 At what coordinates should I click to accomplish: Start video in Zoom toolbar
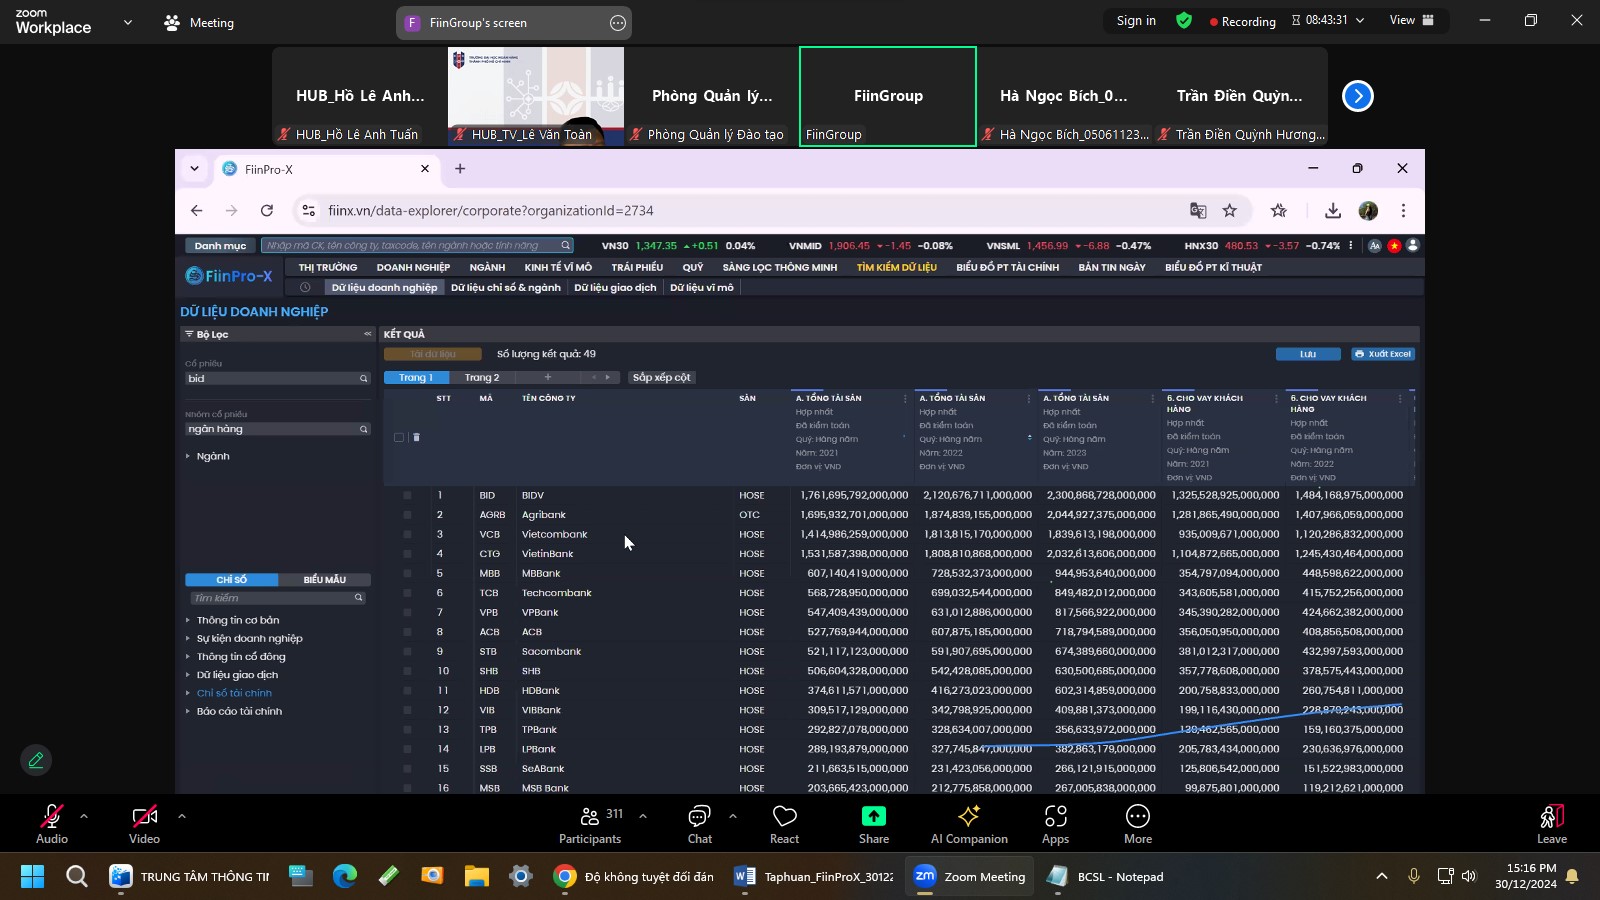click(x=144, y=824)
